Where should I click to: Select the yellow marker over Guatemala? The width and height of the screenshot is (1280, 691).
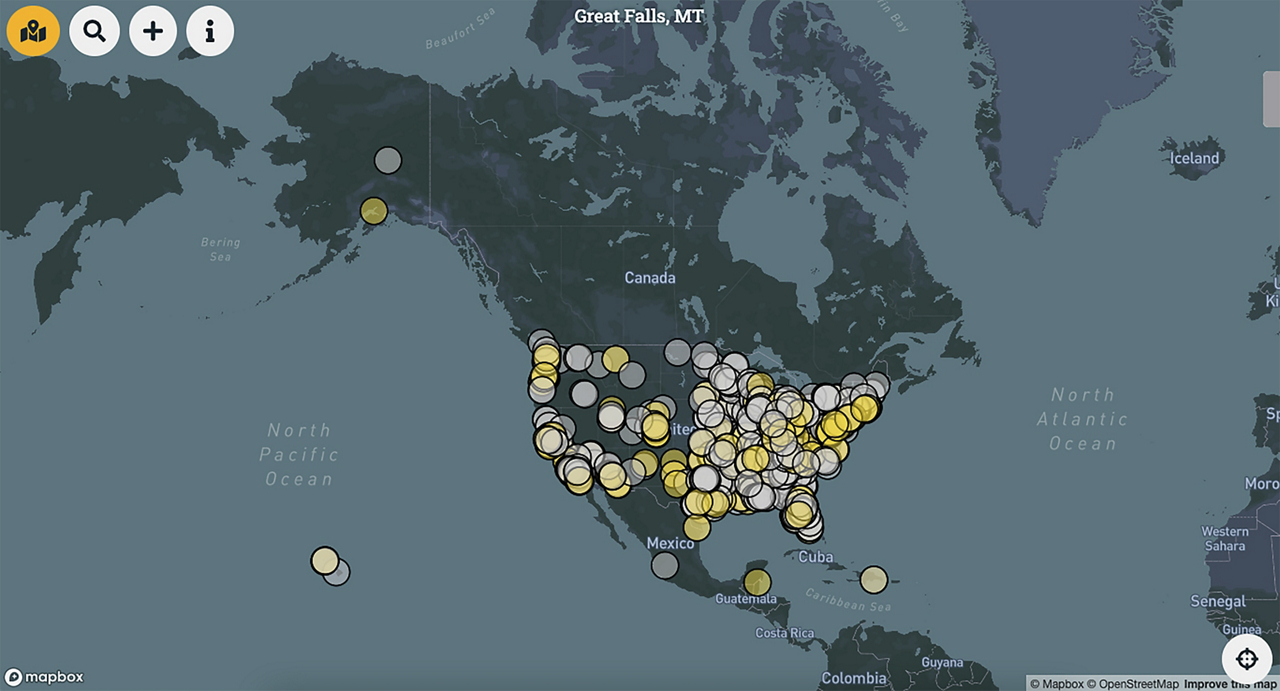(758, 583)
